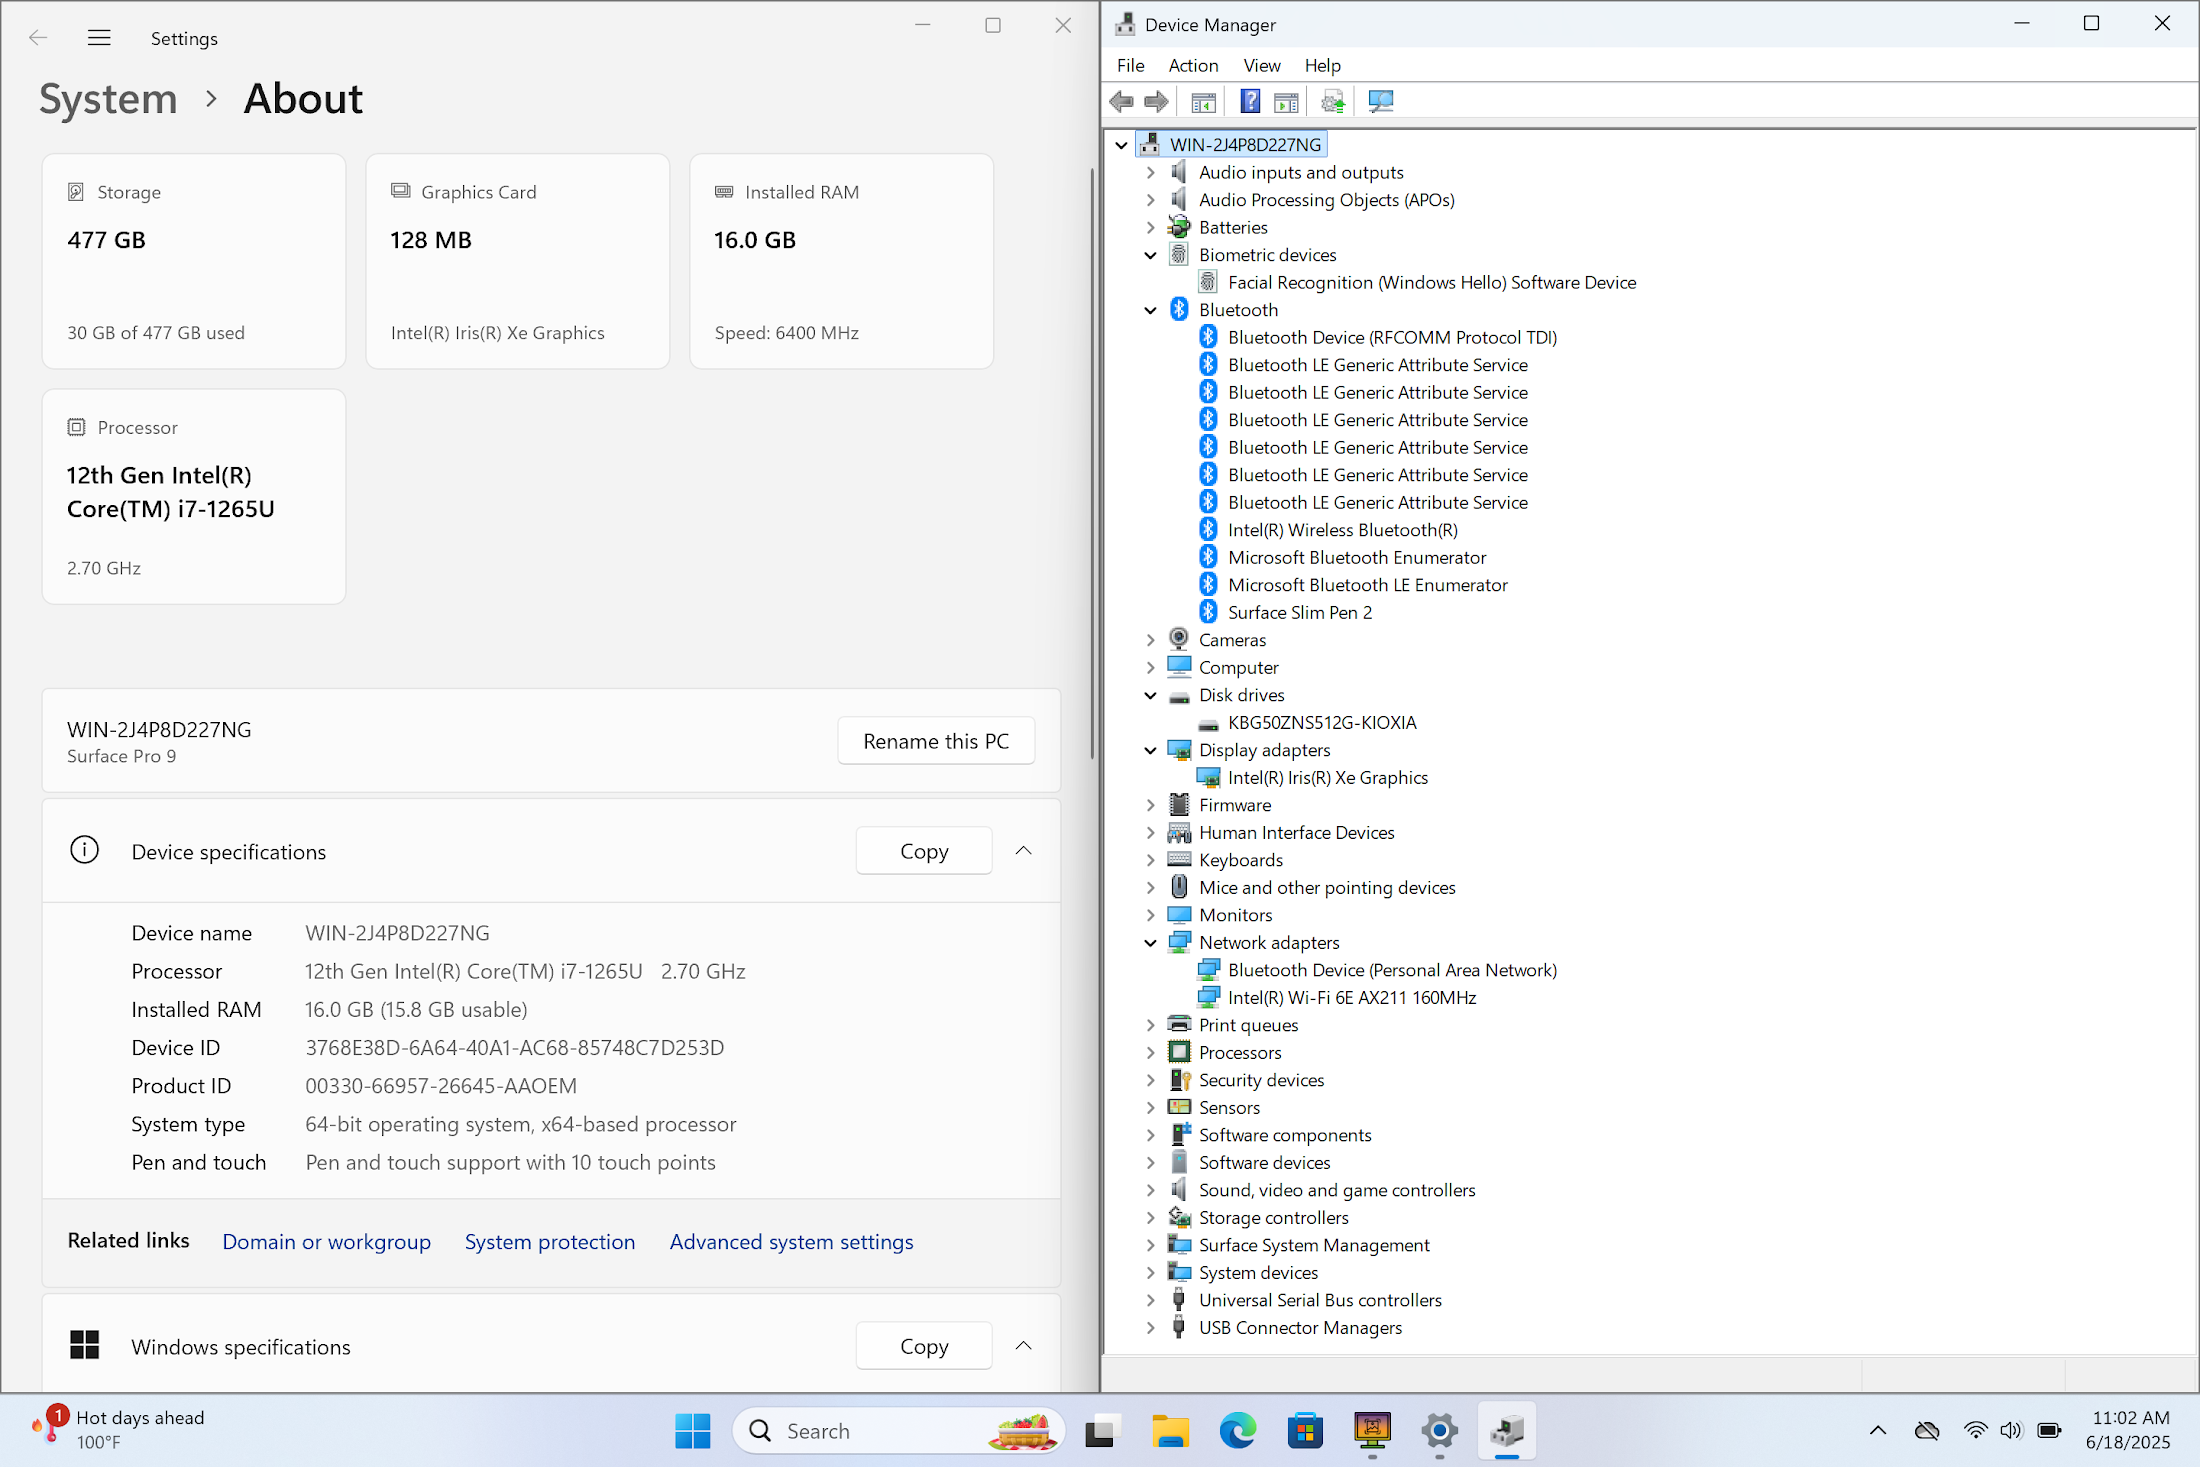Click the battery icon in system tray

pyautogui.click(x=2049, y=1431)
